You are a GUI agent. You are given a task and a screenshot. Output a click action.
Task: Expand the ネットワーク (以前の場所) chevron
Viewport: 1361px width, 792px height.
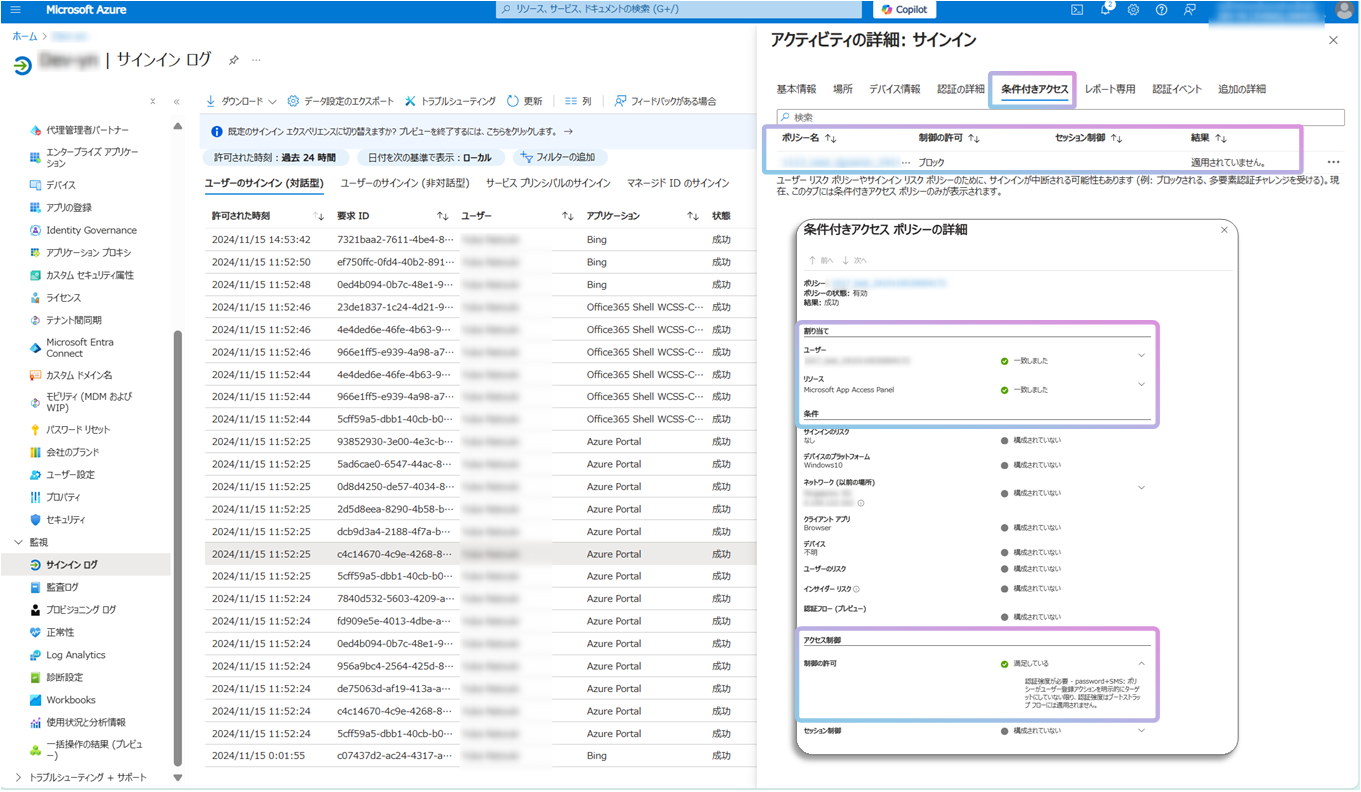tap(1141, 488)
